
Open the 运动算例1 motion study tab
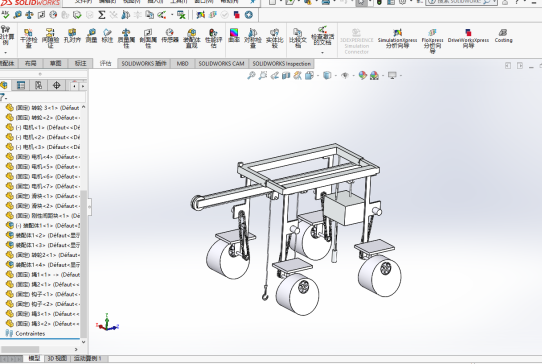pos(88,358)
